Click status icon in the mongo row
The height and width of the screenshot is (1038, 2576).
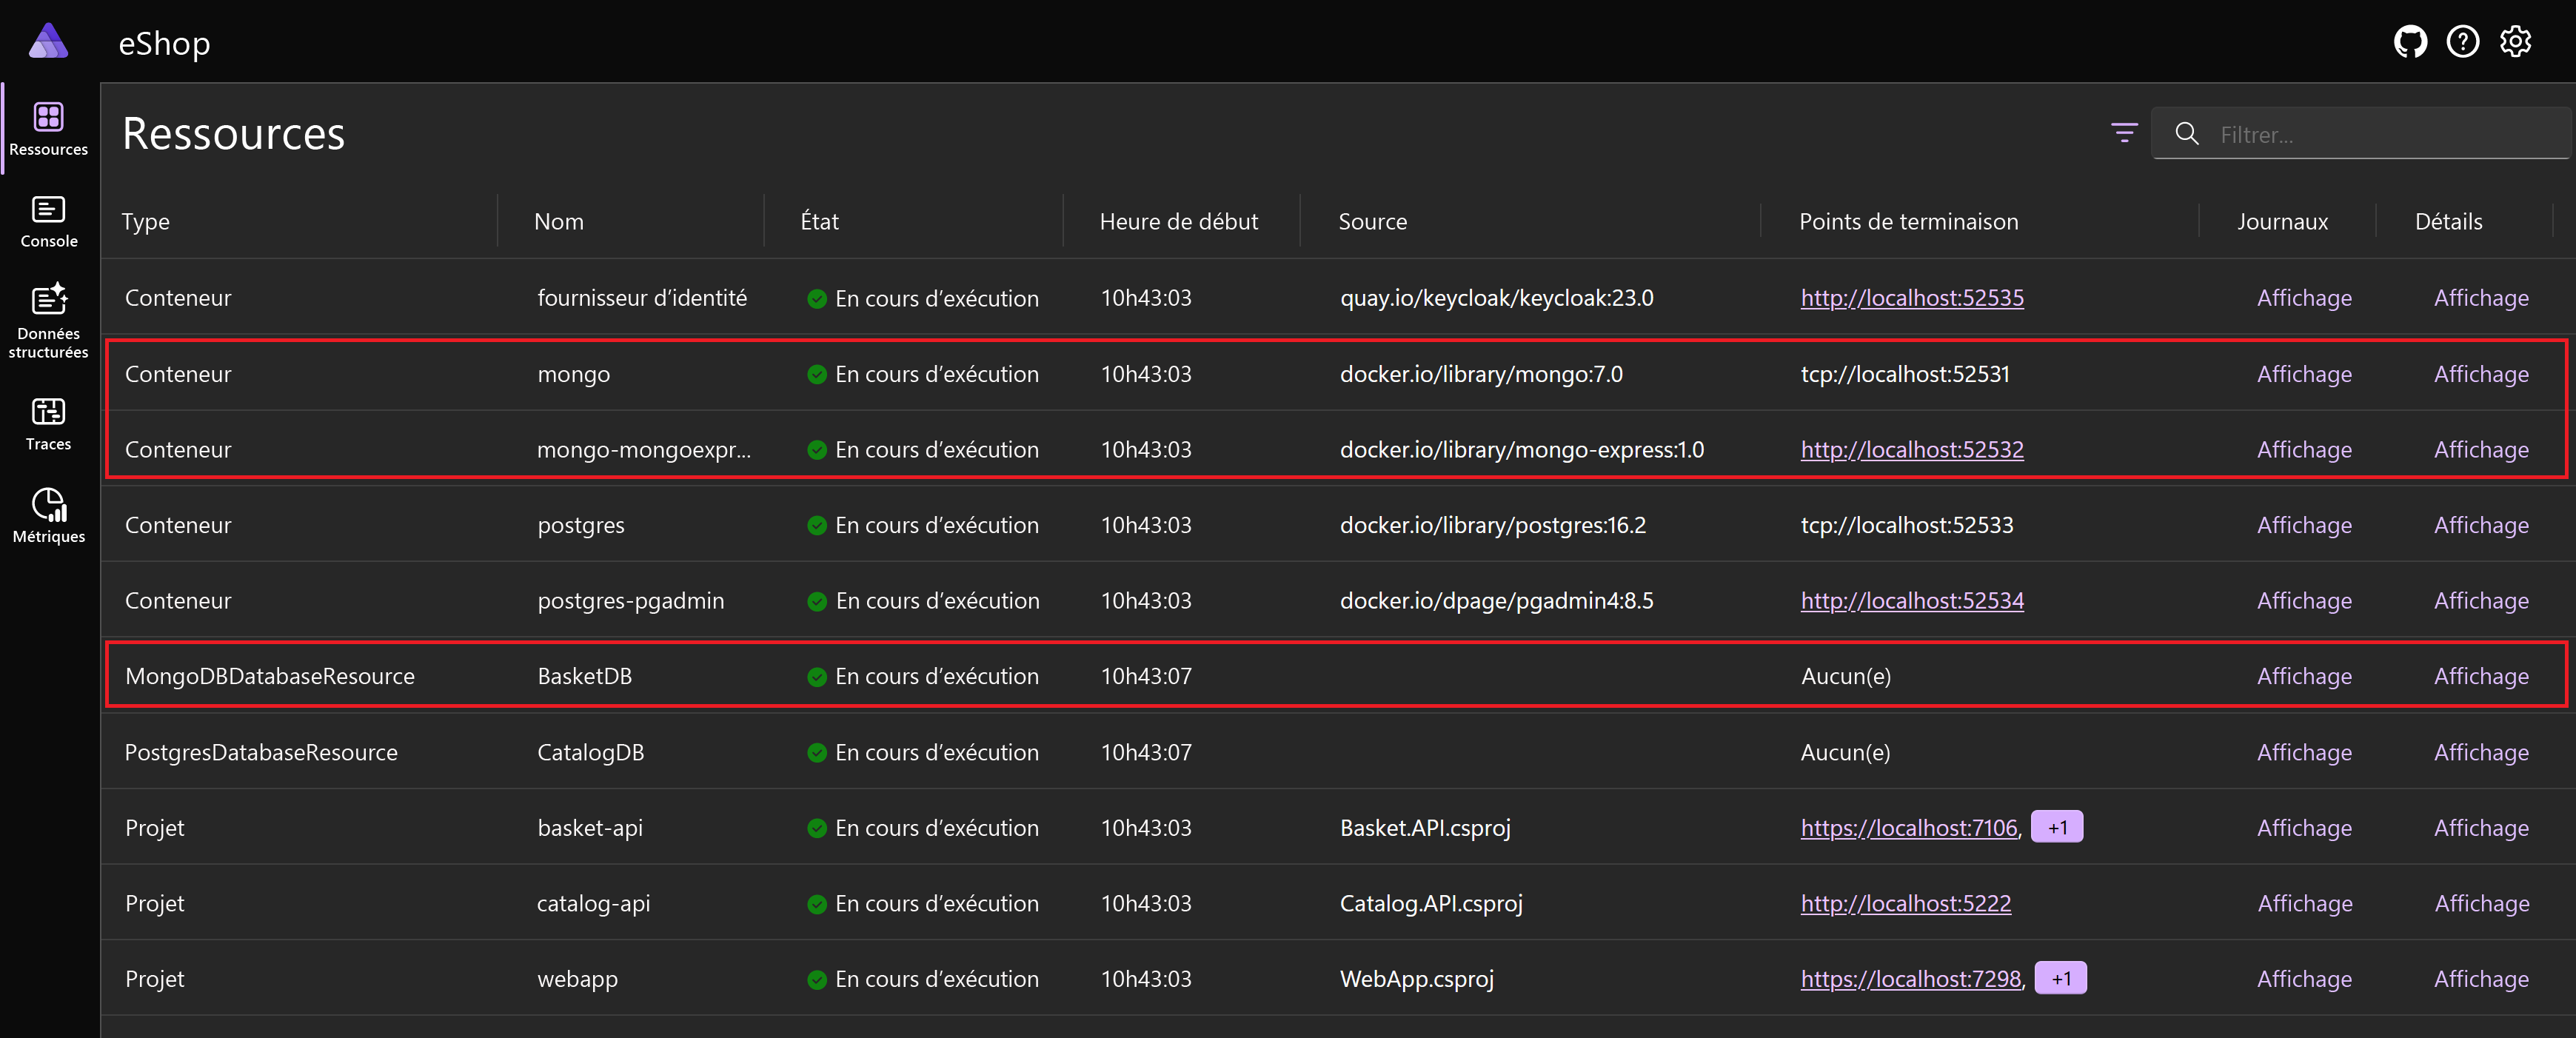point(817,374)
